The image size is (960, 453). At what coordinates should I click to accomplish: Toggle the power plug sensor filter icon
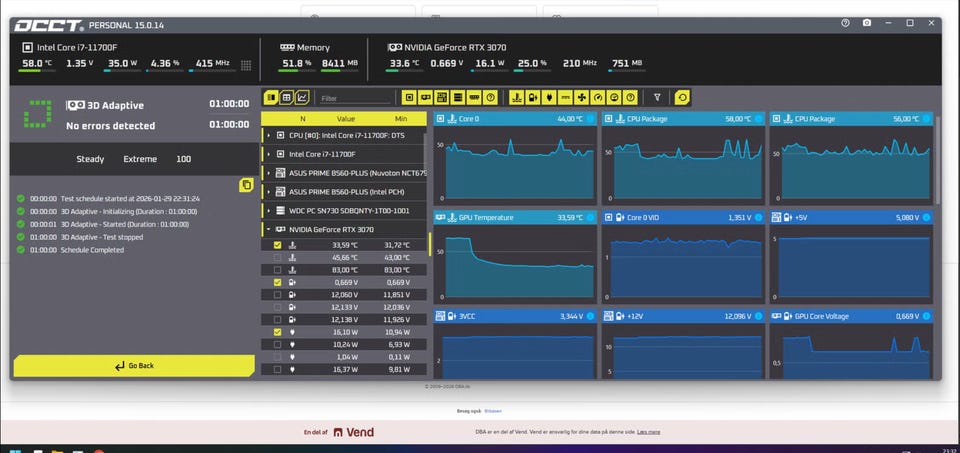coord(549,97)
